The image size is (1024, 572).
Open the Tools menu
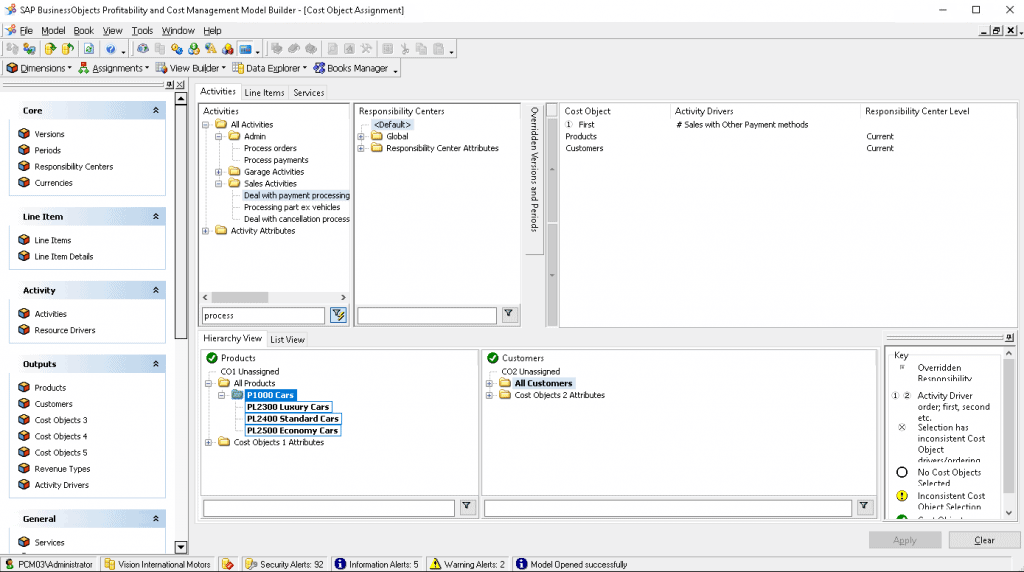(x=142, y=31)
